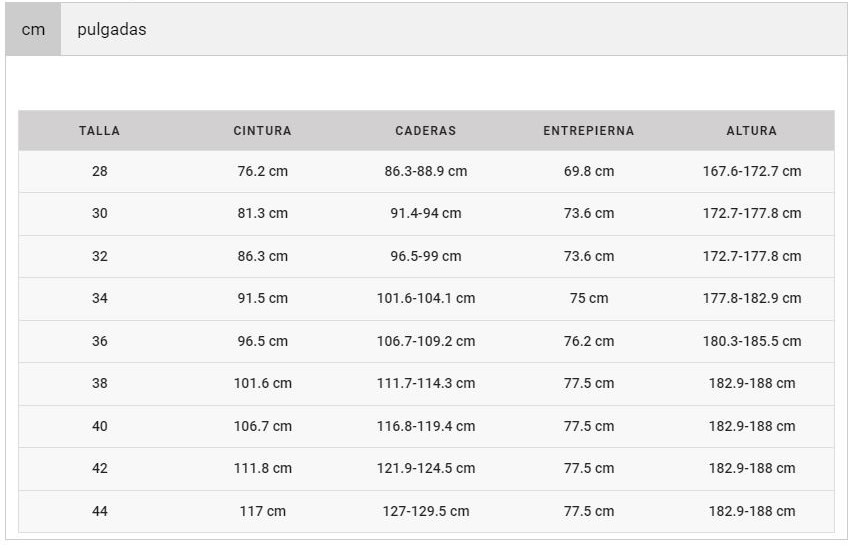Switch to the pulgadas tab

(x=112, y=30)
